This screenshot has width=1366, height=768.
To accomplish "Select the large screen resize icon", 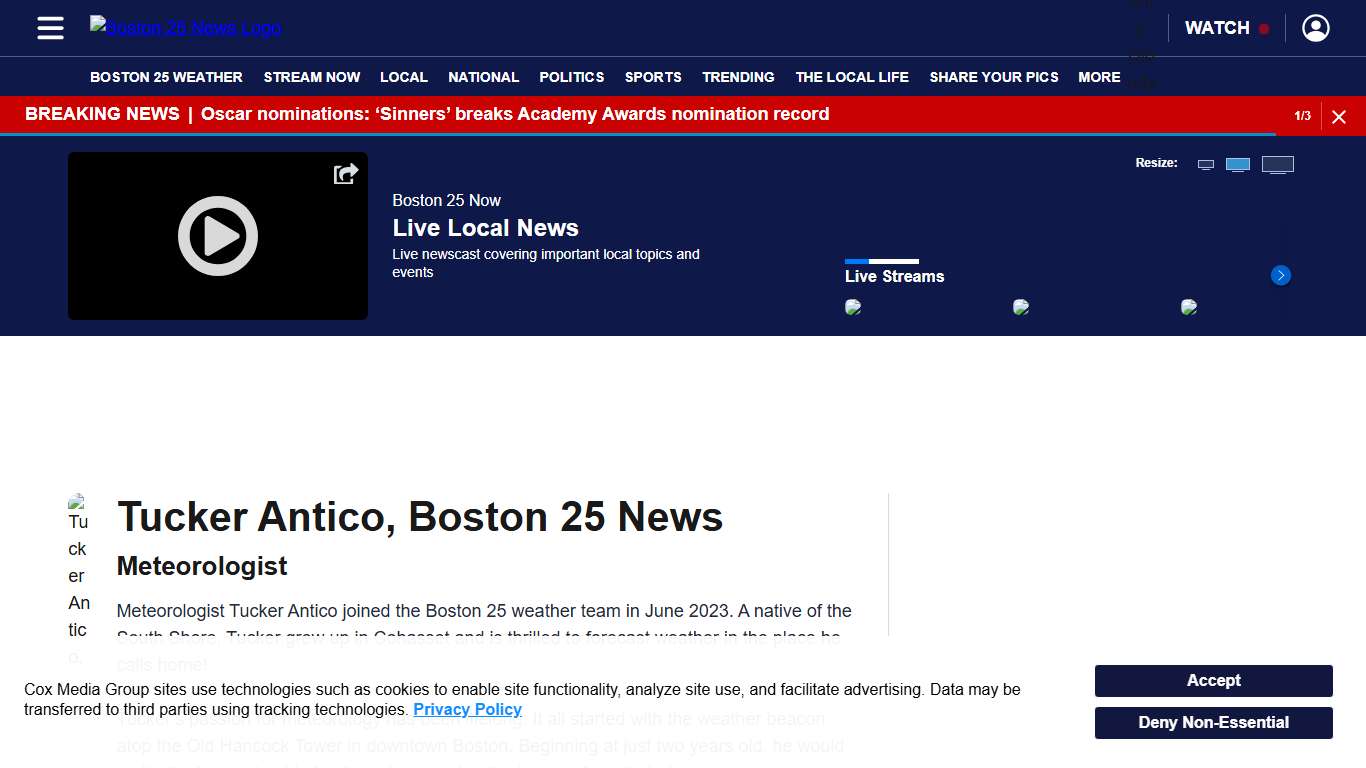I will coord(1278,163).
